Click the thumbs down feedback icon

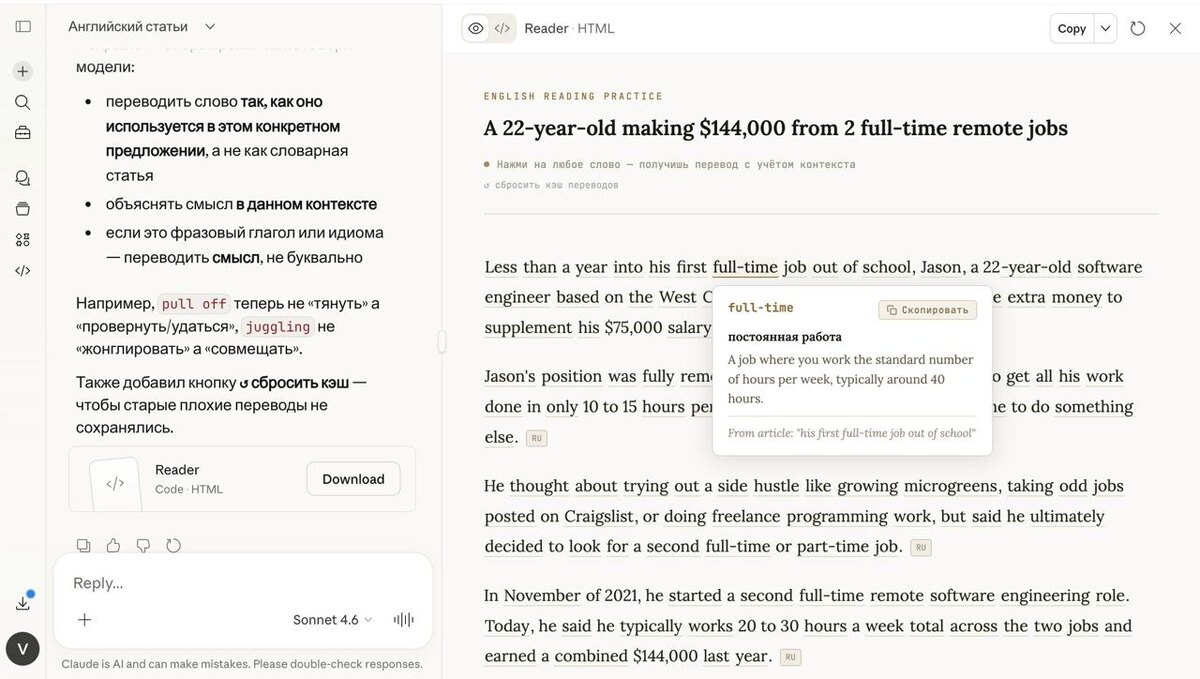(x=143, y=545)
